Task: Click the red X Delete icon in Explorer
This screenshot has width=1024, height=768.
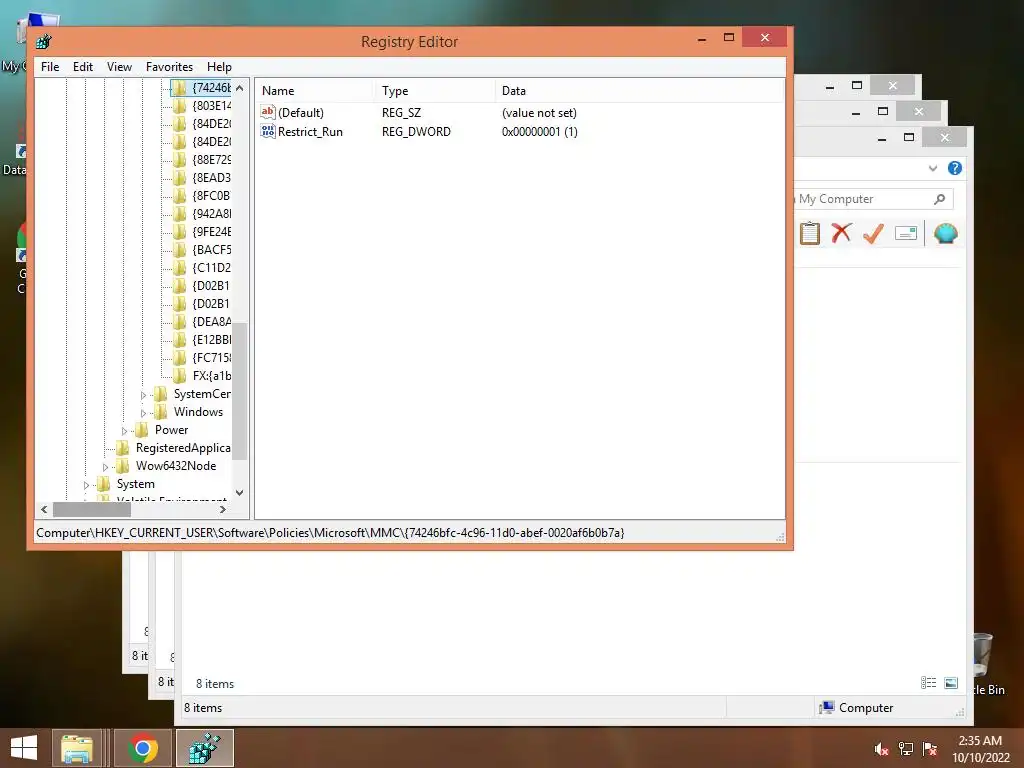Action: [x=841, y=233]
